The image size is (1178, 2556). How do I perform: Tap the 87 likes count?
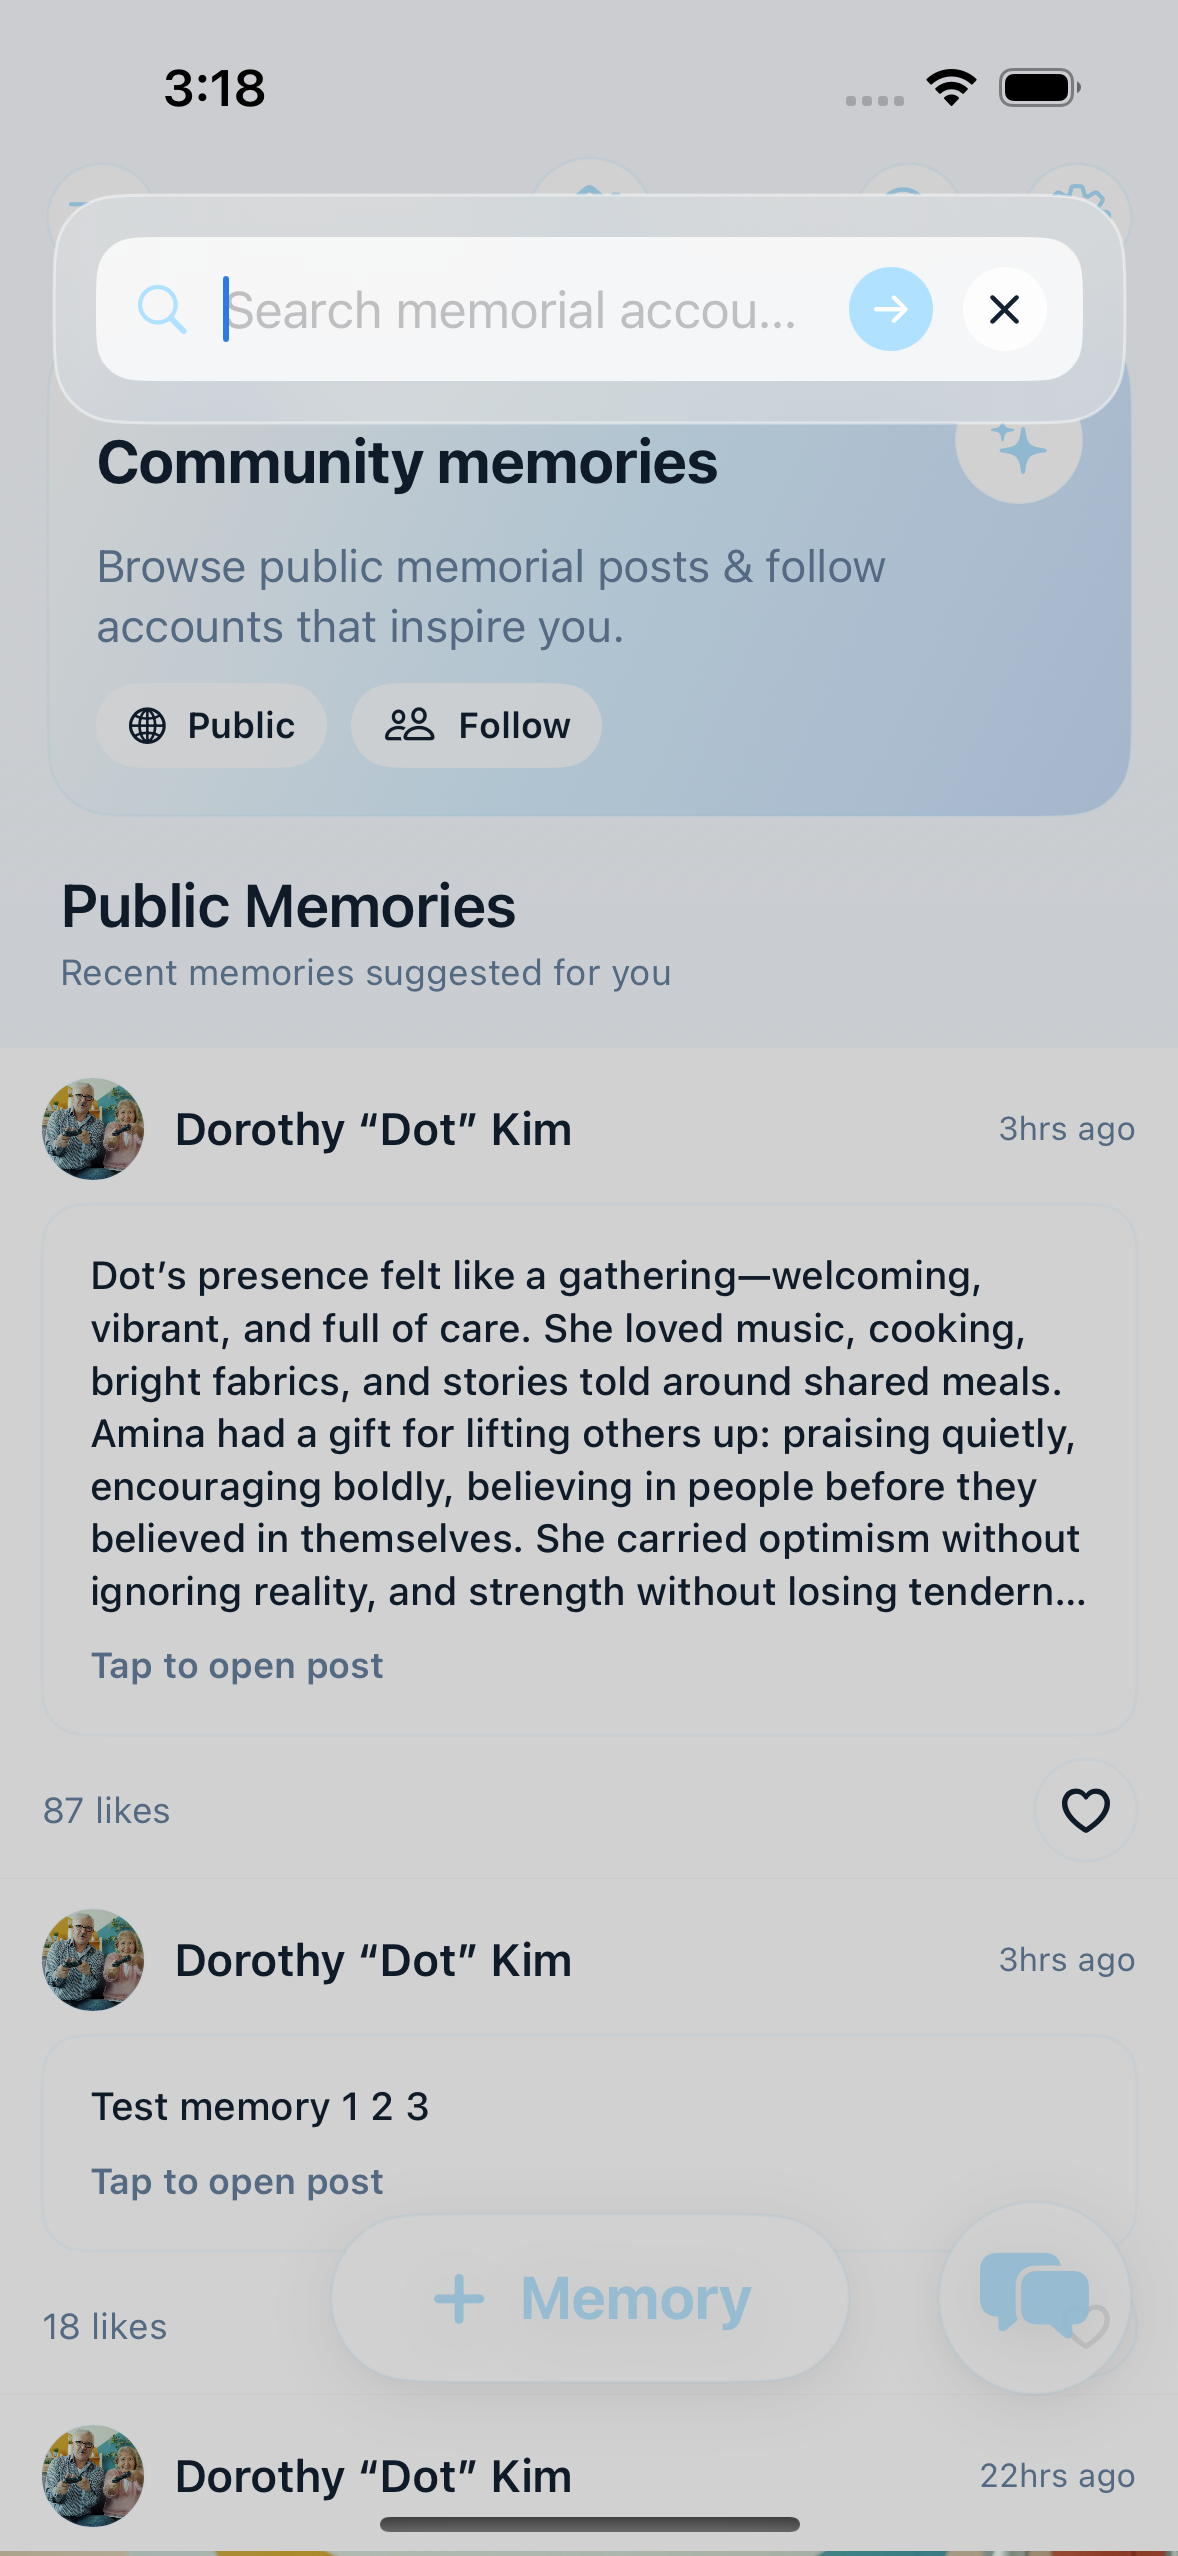(106, 1811)
